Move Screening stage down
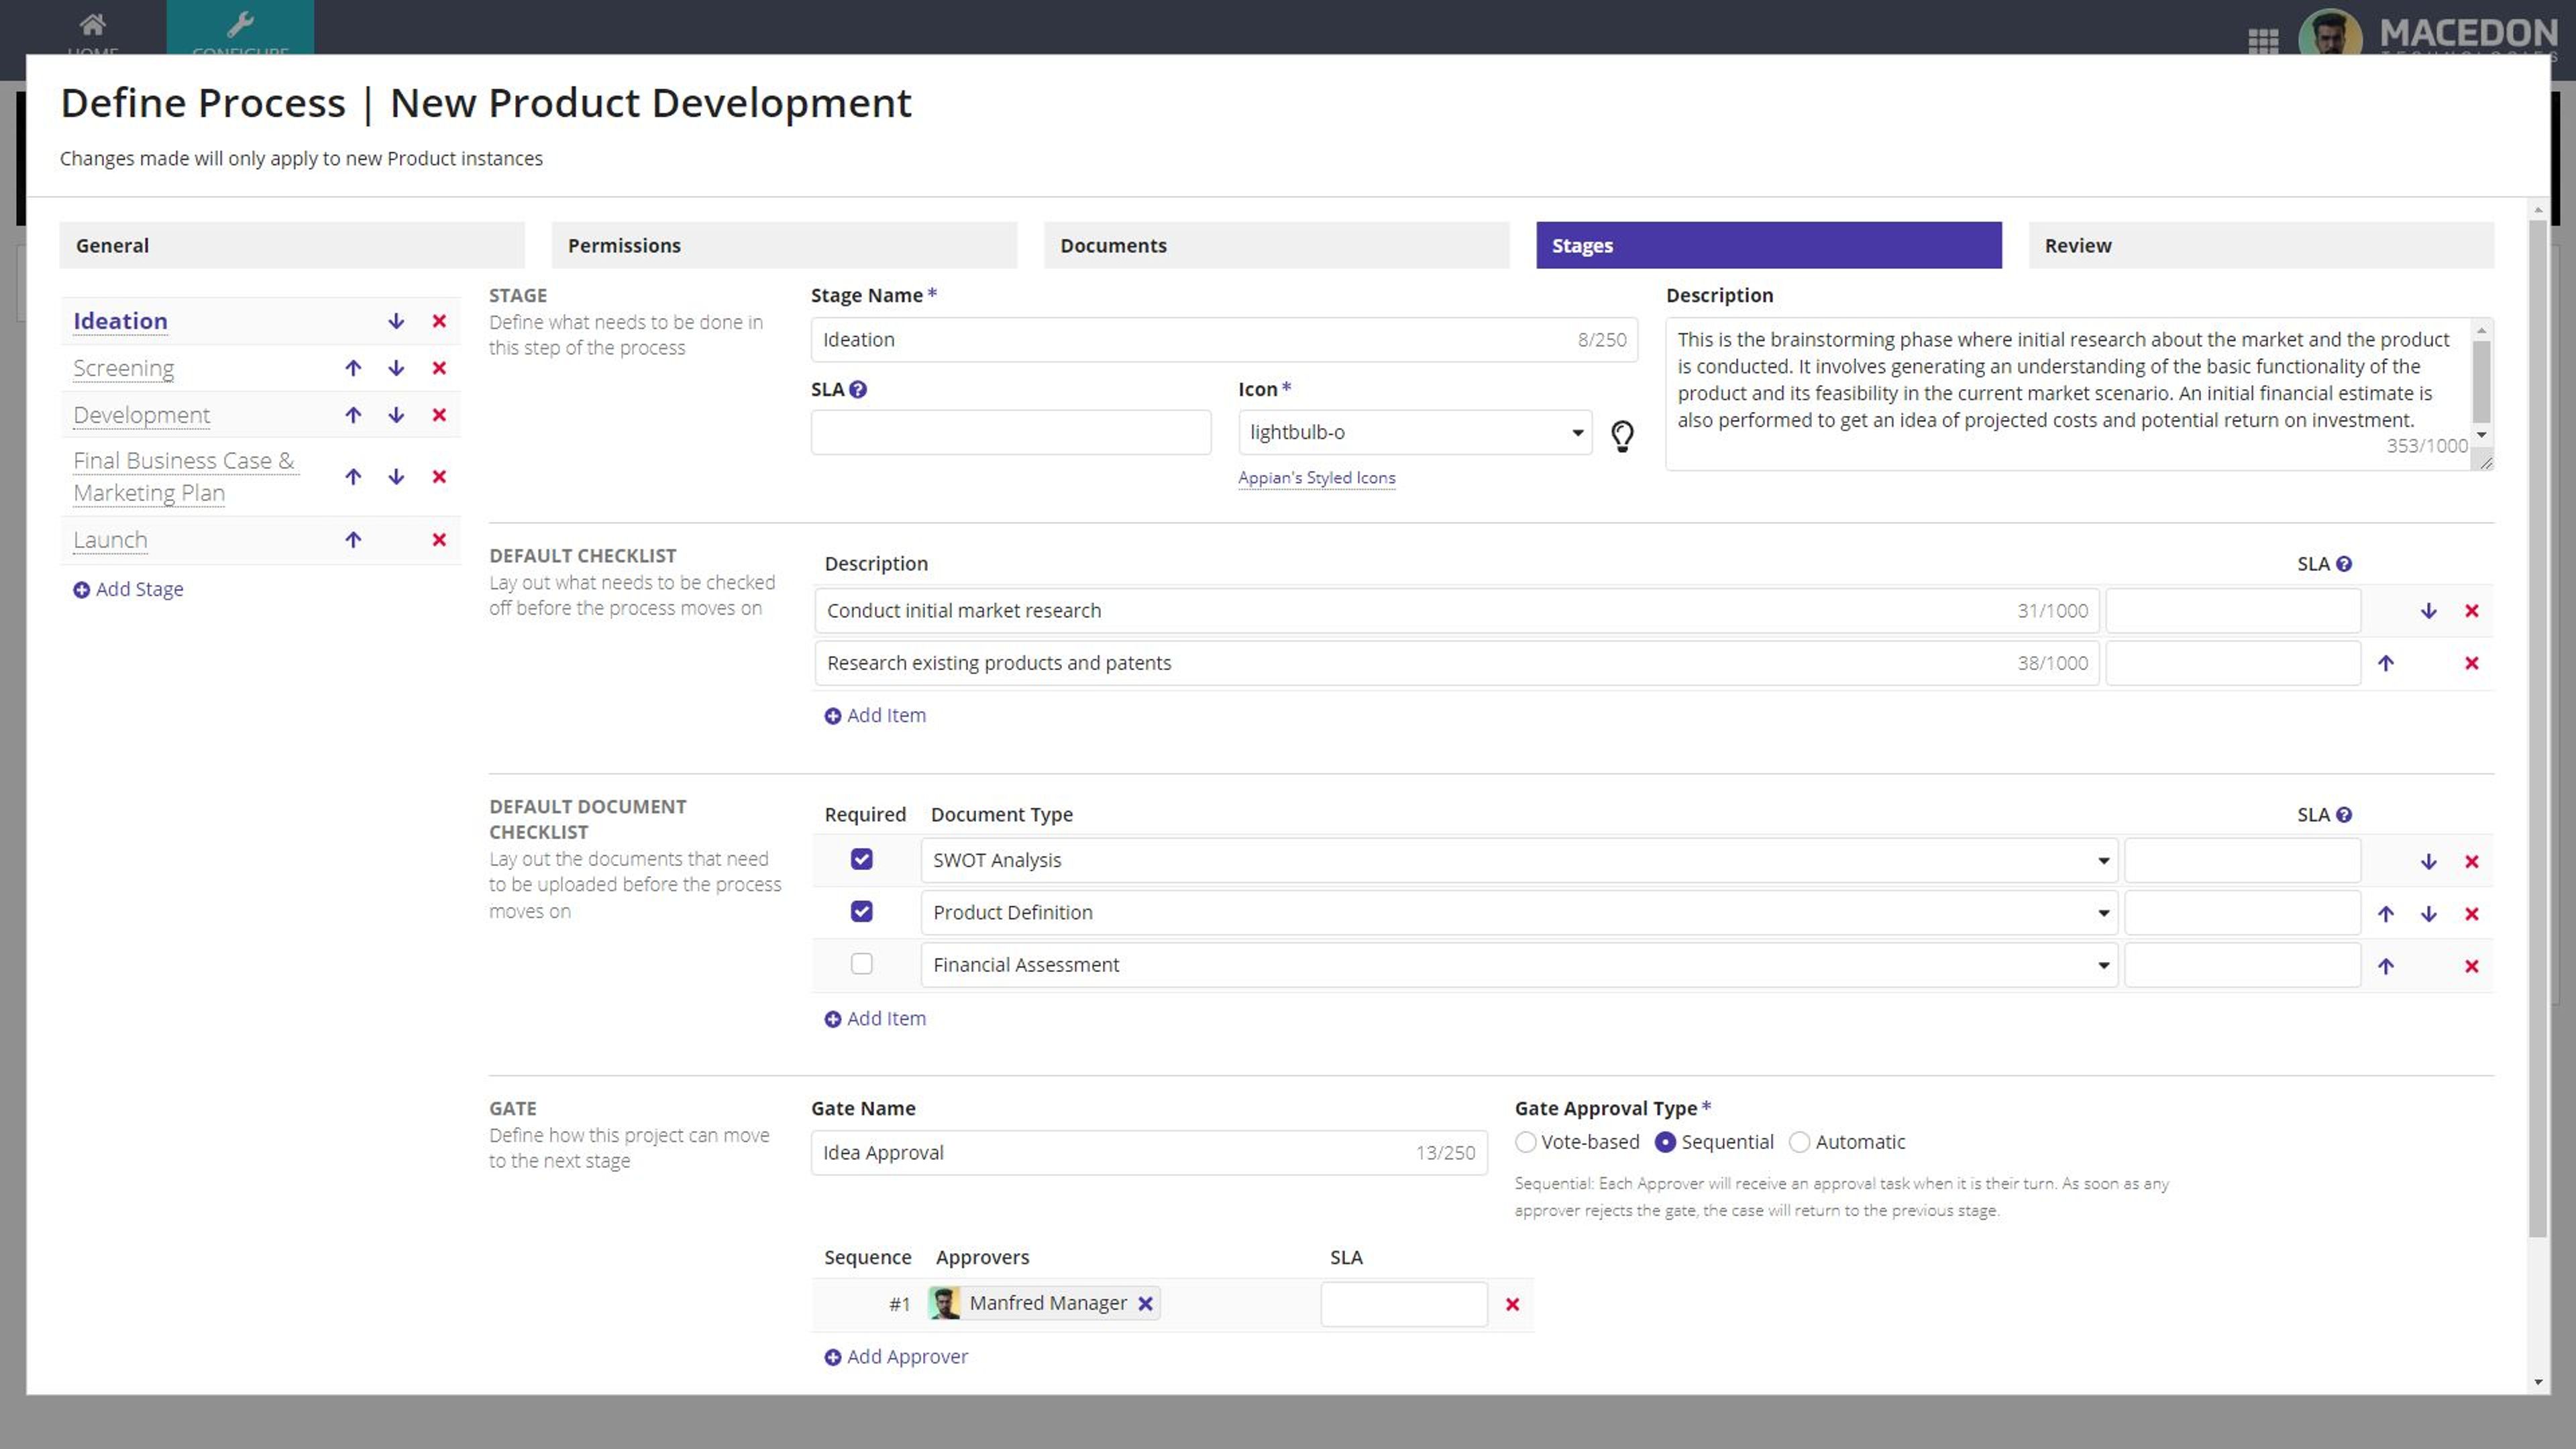 point(396,368)
